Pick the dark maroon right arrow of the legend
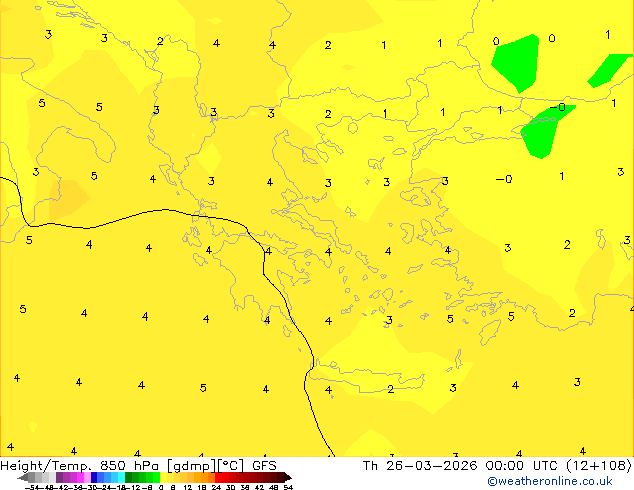Screen dimensions: 634x490 click(288, 477)
